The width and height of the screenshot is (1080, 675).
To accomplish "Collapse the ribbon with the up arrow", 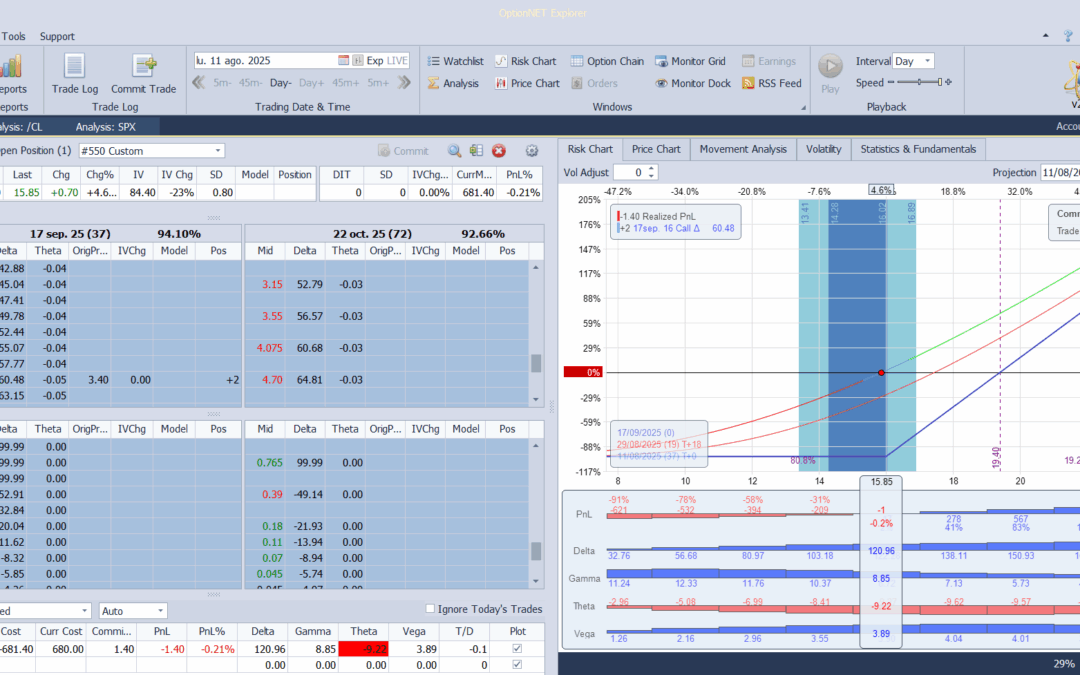I will pos(1046,36).
